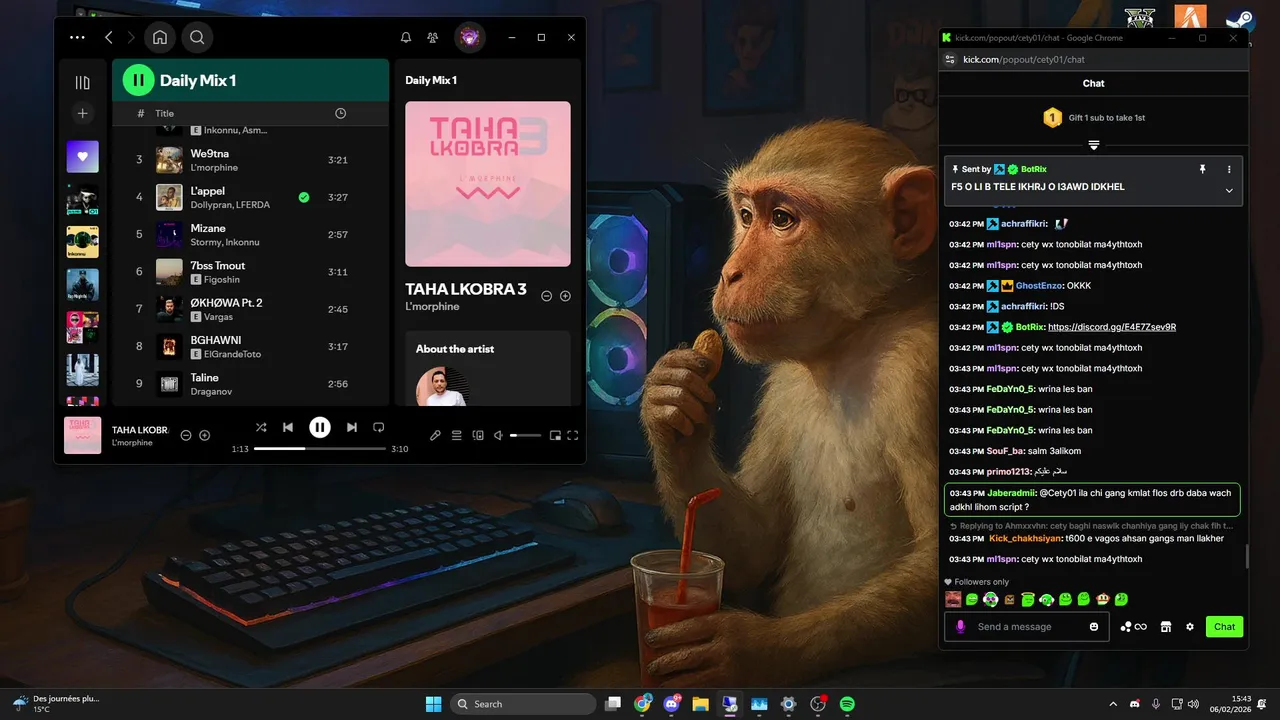Go to Spotify Home

coord(159,37)
